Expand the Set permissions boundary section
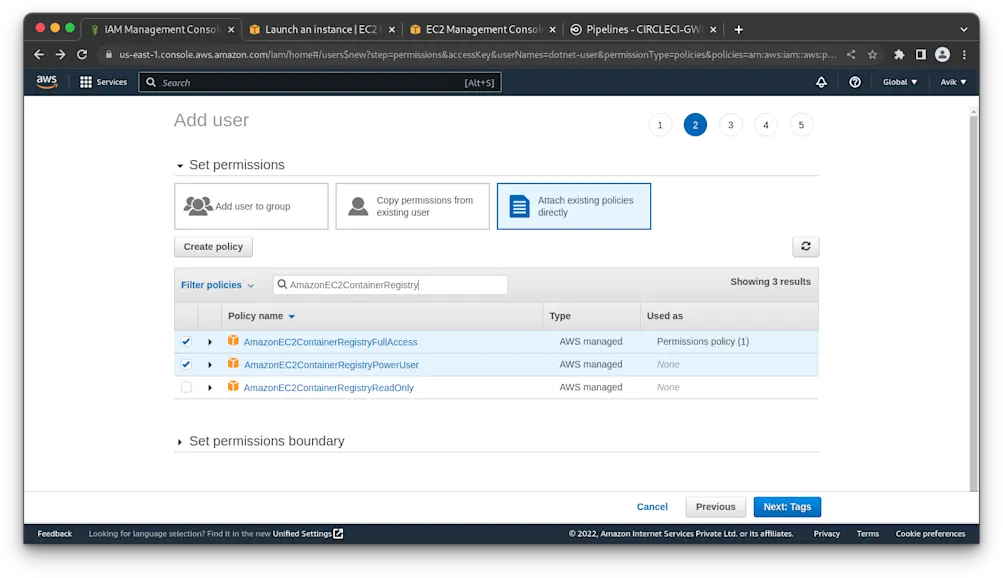This screenshot has width=1003, height=578. pyautogui.click(x=180, y=442)
